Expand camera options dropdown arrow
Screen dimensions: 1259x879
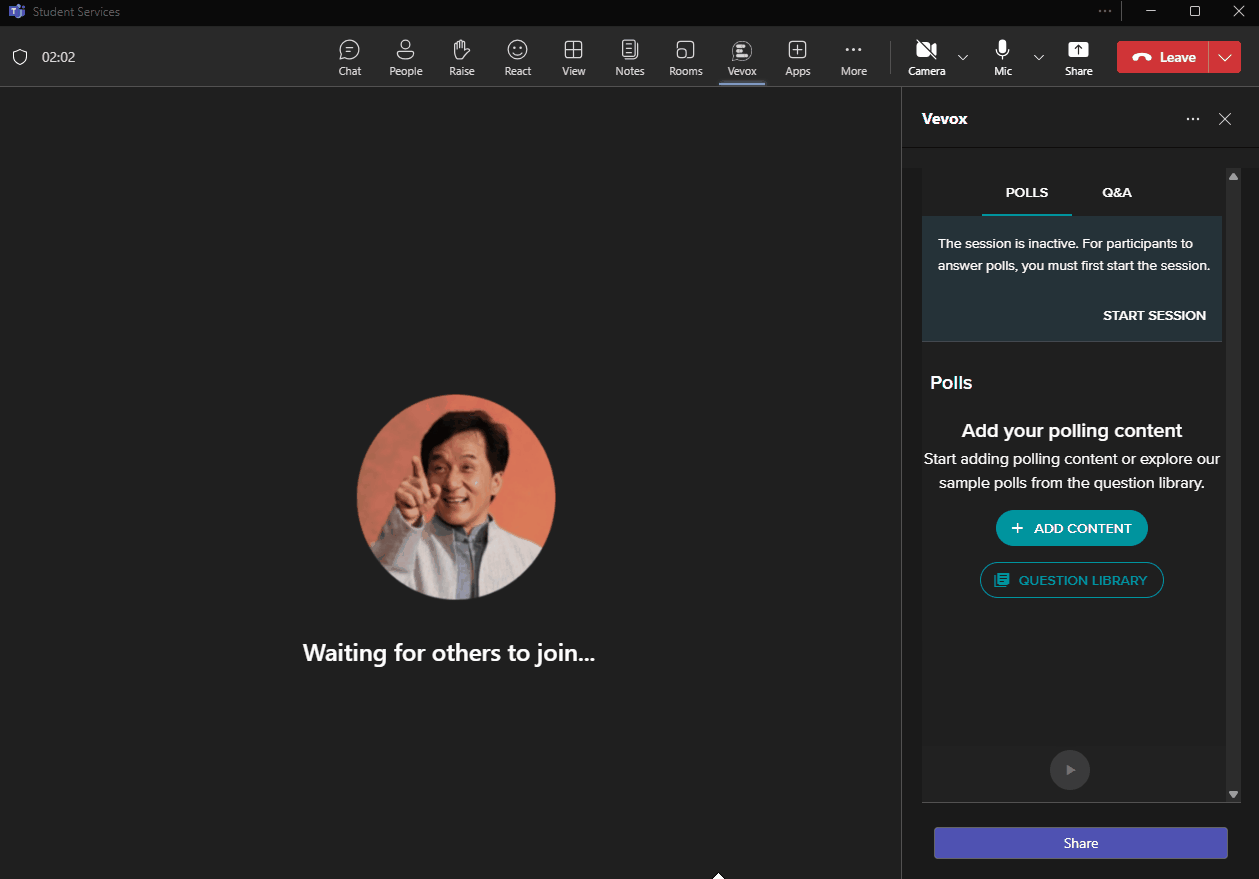963,57
